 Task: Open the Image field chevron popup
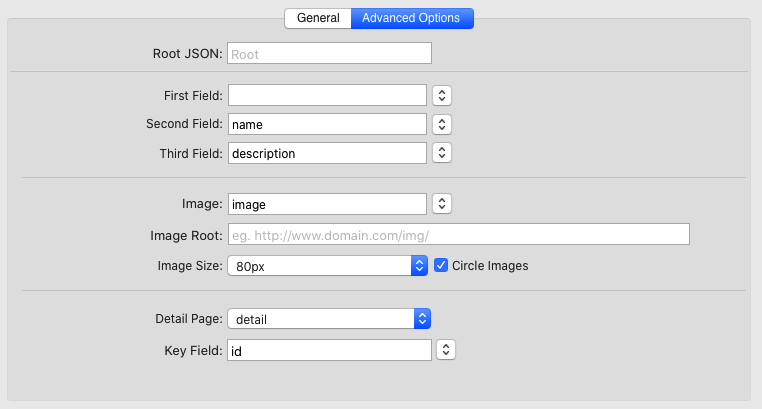[442, 204]
